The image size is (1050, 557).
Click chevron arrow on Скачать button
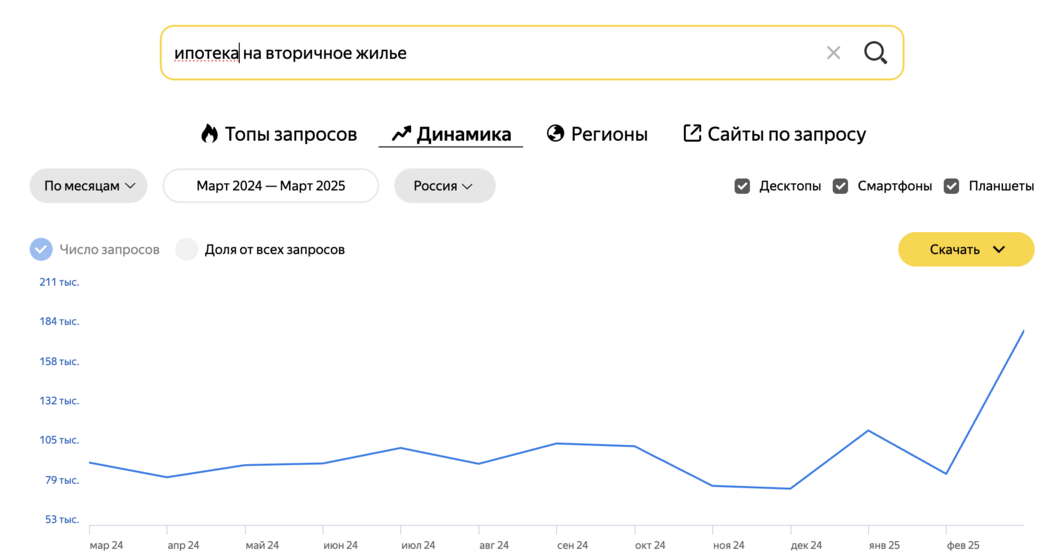coord(998,250)
